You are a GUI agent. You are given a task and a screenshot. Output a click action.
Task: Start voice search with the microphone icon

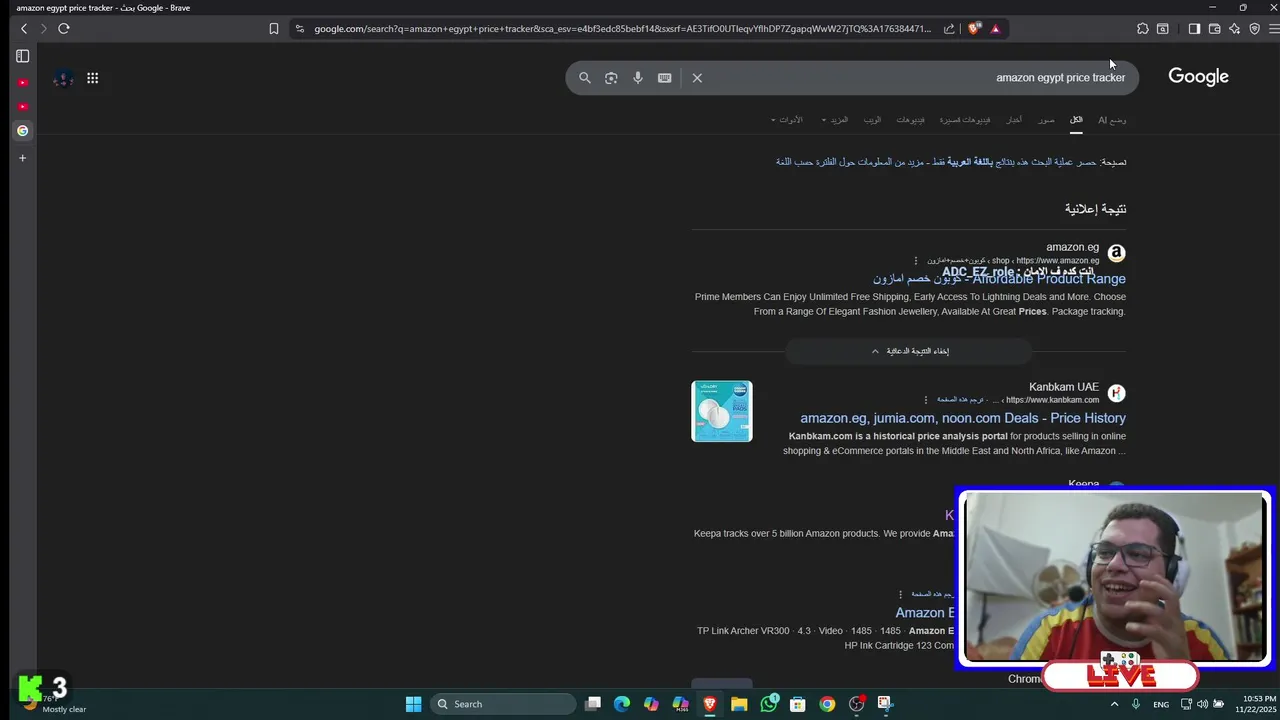(x=638, y=78)
